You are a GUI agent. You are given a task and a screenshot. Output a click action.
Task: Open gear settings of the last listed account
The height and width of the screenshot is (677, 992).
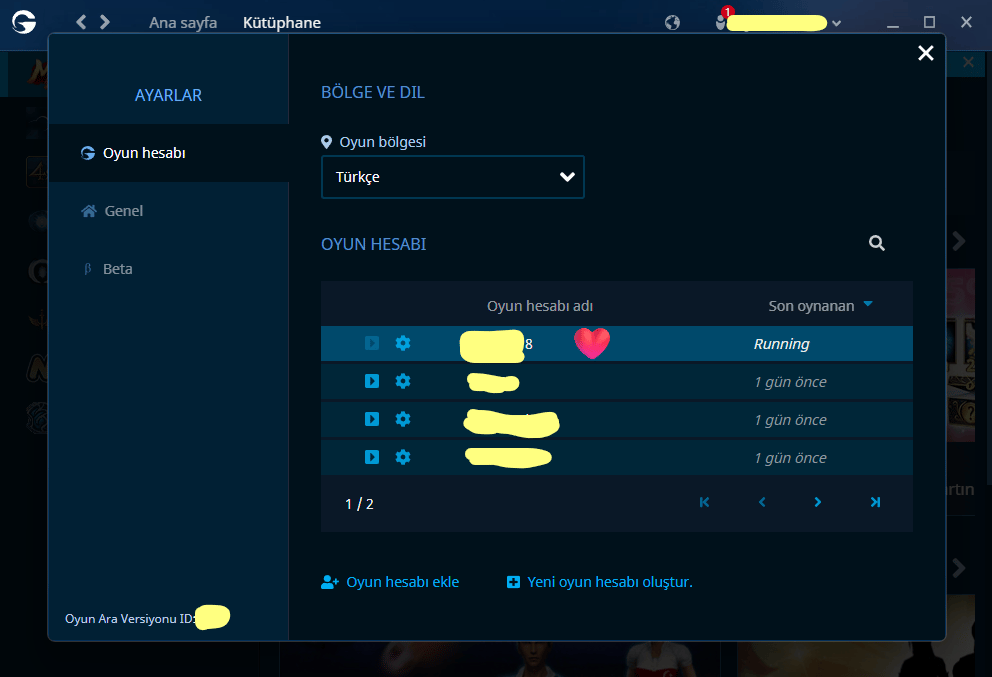[x=403, y=457]
